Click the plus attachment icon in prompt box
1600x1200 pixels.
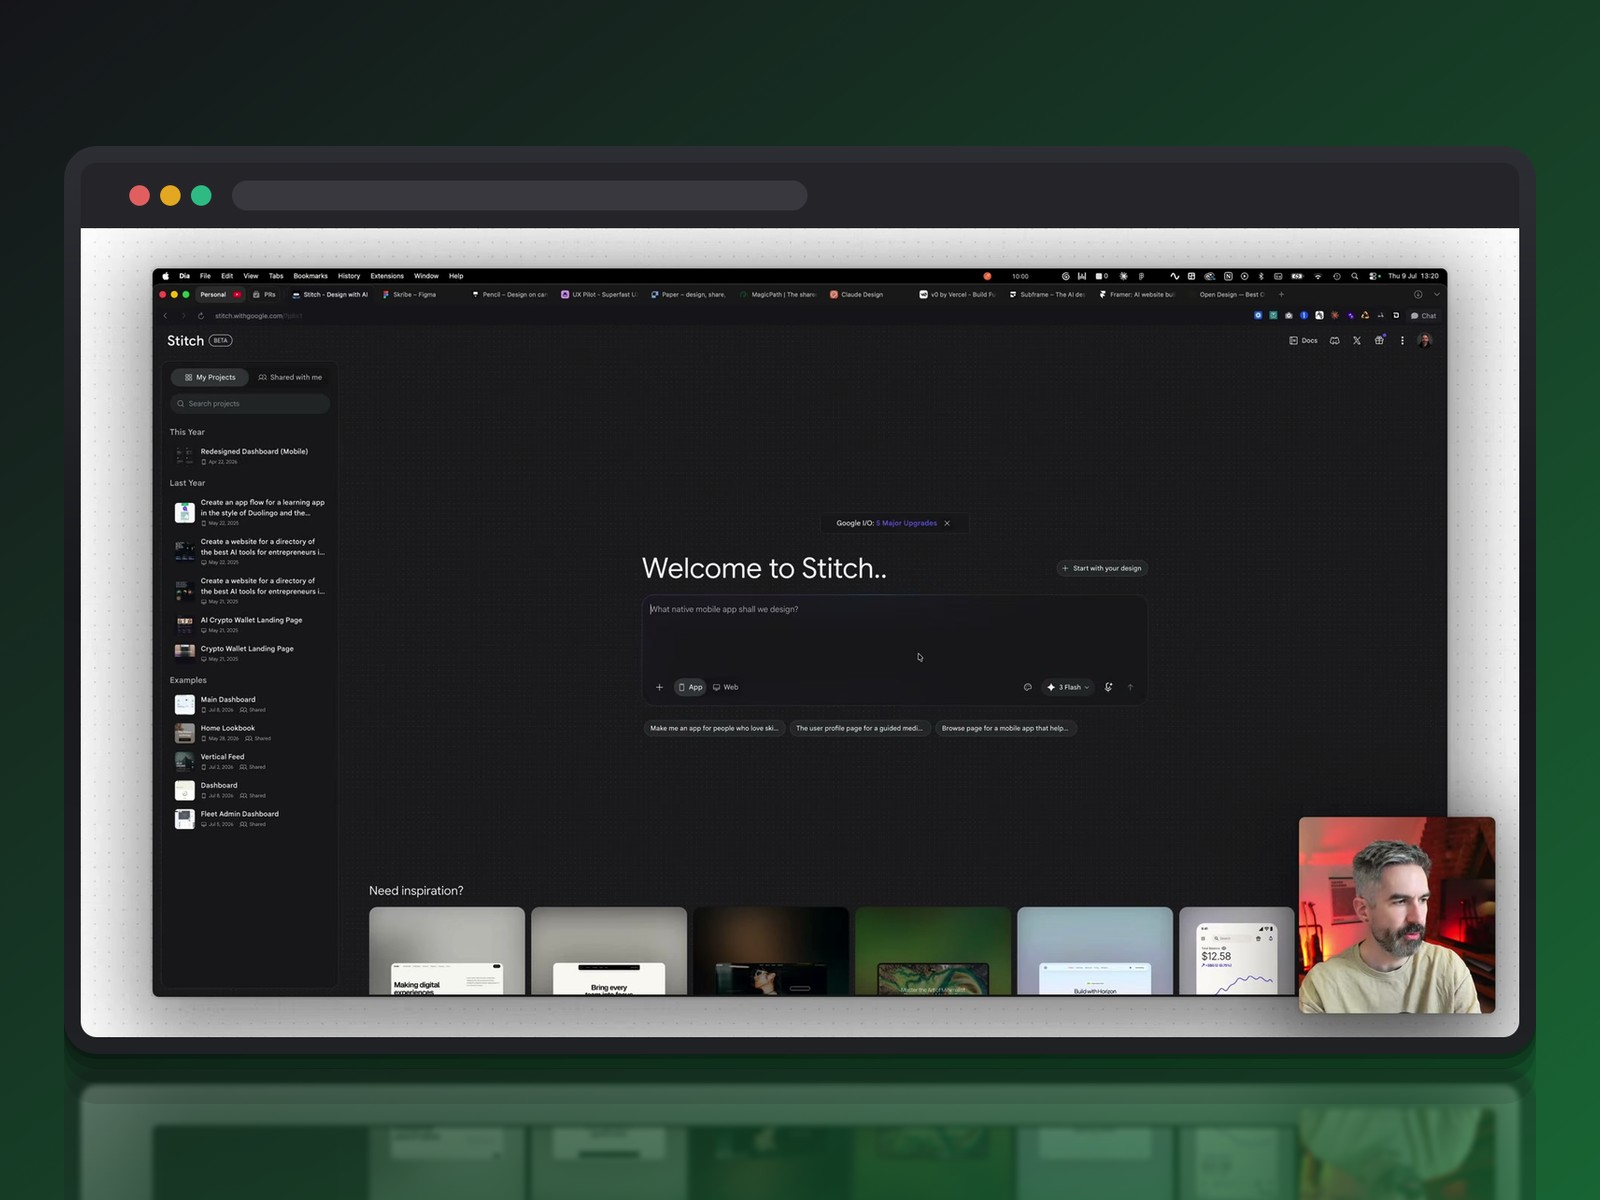[x=659, y=687]
